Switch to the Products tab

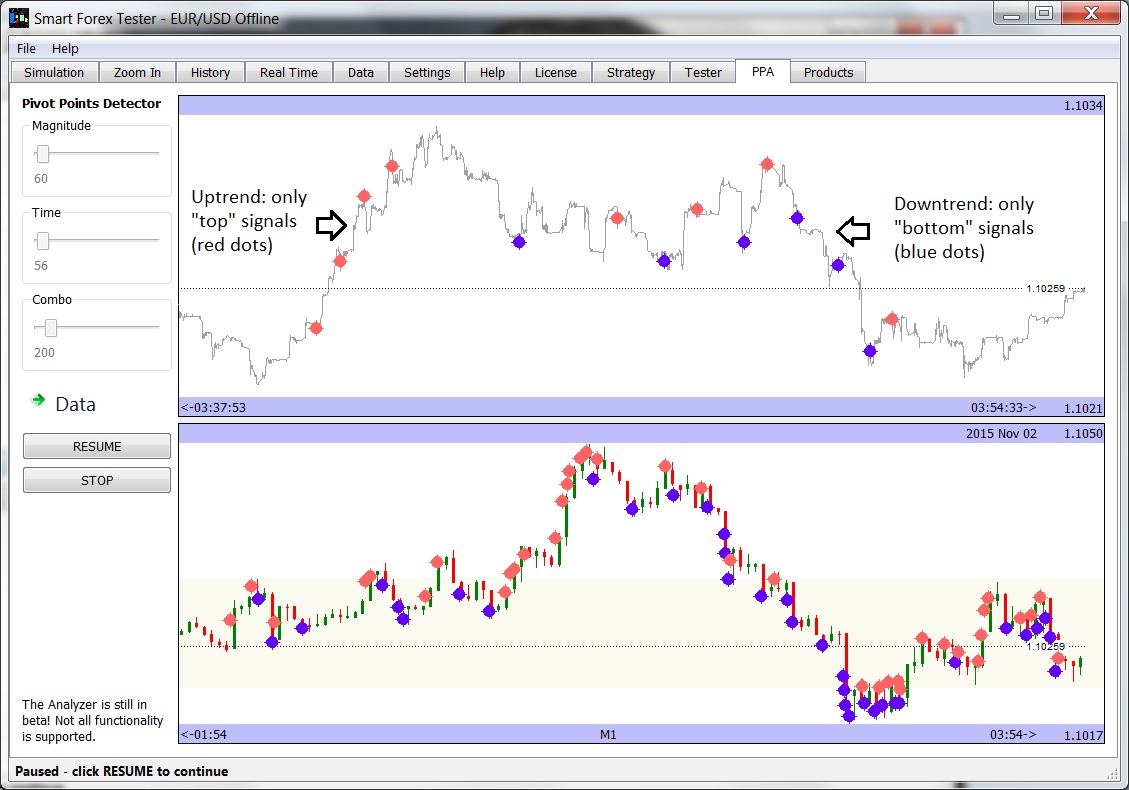pos(828,73)
